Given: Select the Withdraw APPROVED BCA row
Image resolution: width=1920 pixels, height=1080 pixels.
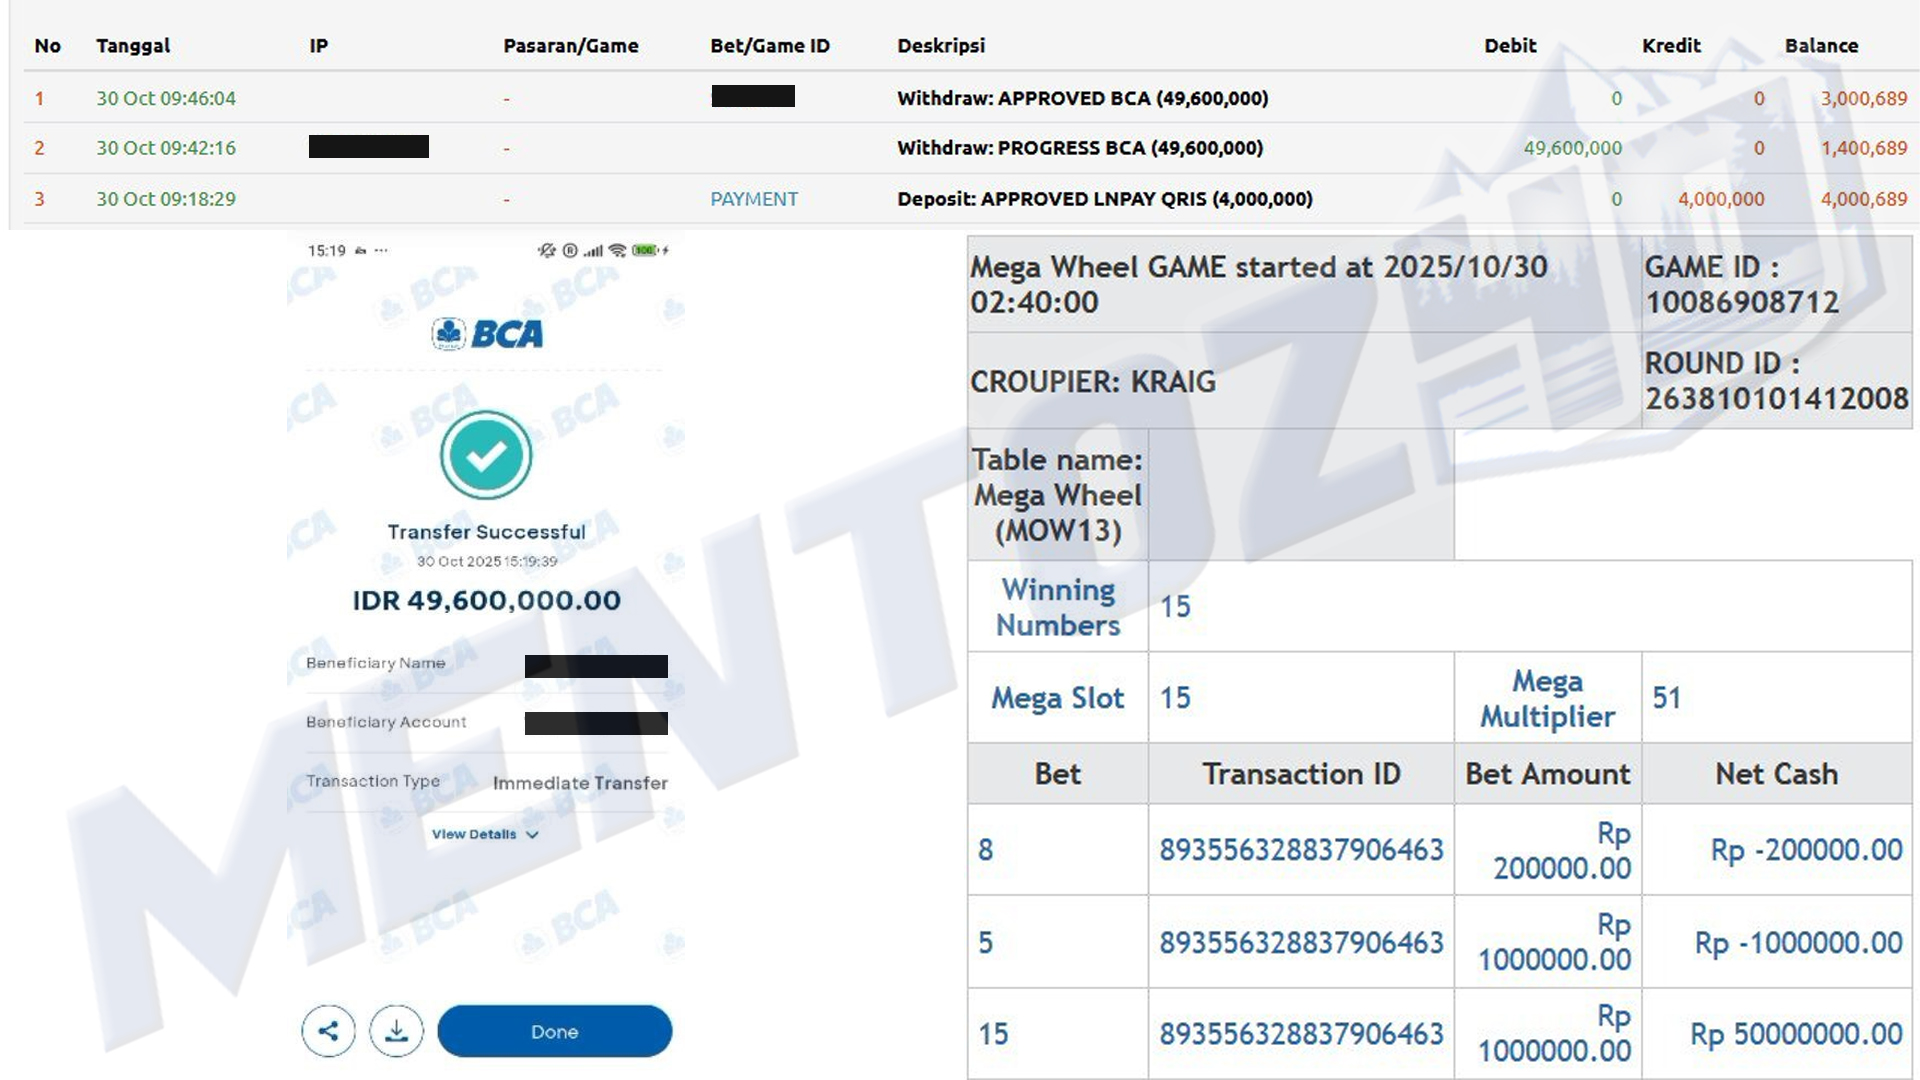Looking at the screenshot, I should [1082, 98].
